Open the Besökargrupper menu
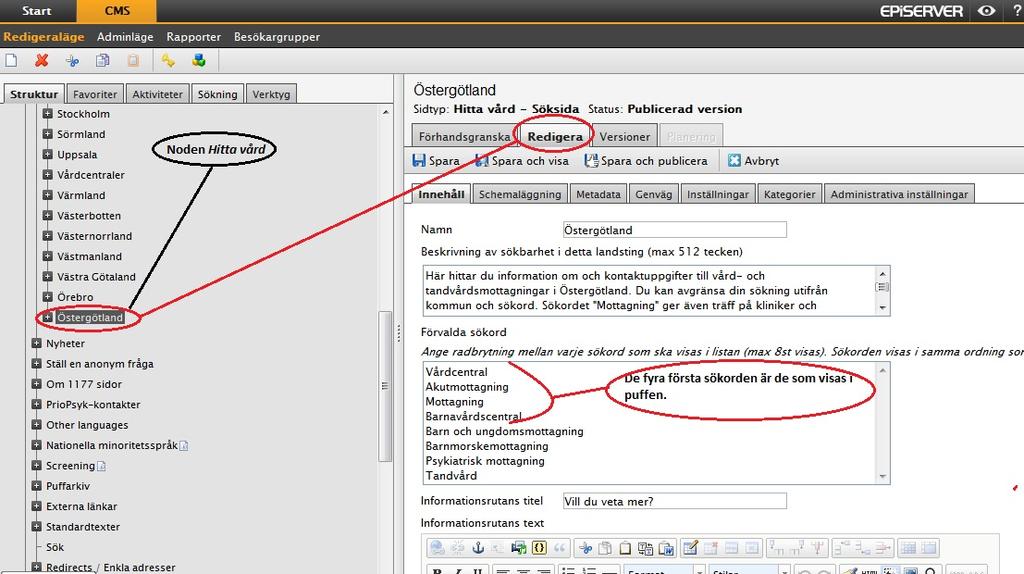 click(x=277, y=37)
